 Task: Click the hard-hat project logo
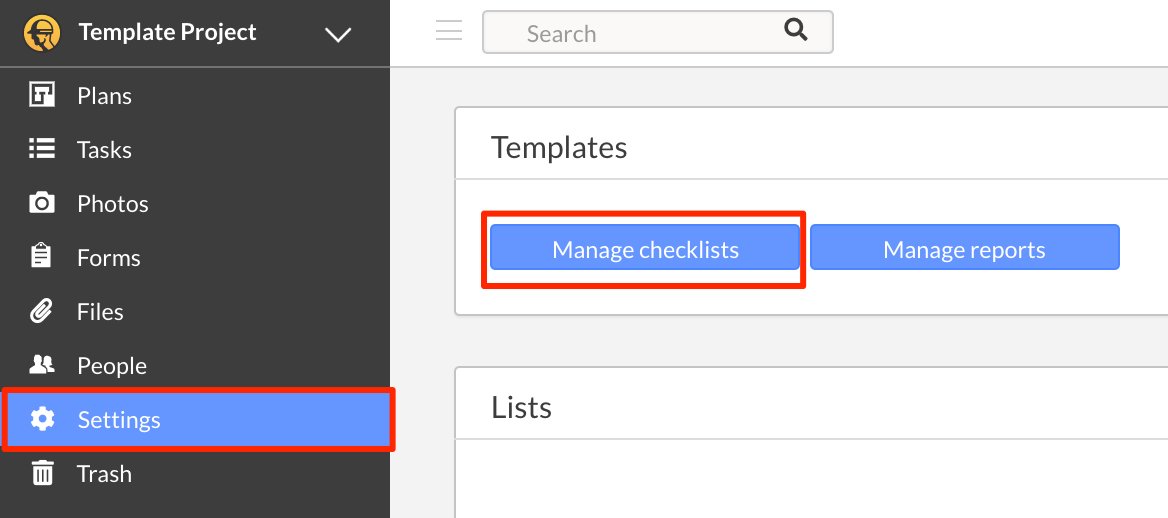42,33
